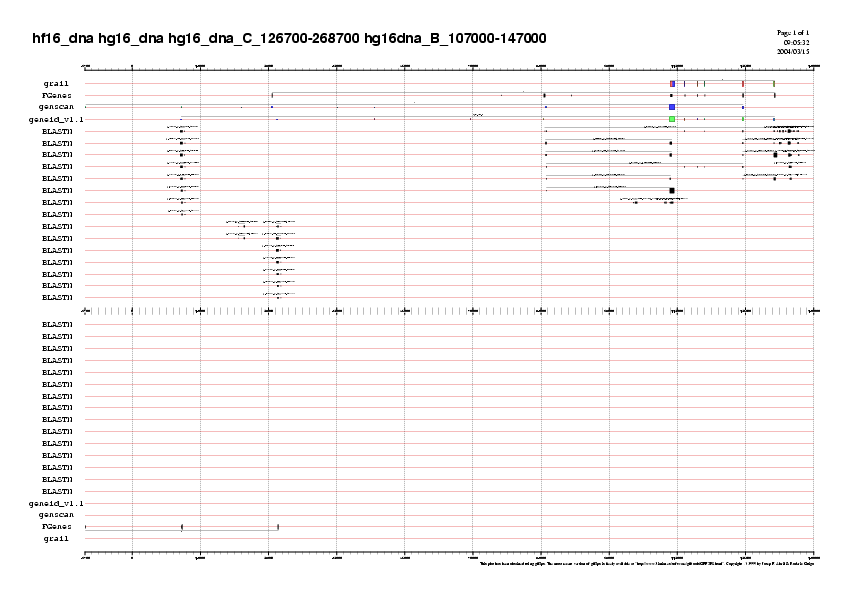842x595 pixels.
Task: Click the large black BLASTN hit square
Action: [672, 190]
